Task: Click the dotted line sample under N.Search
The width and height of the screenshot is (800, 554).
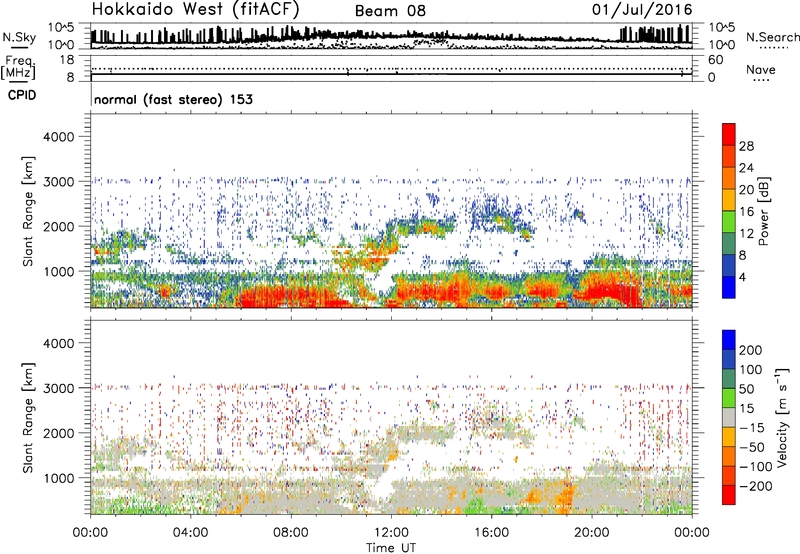Action: [x=774, y=48]
